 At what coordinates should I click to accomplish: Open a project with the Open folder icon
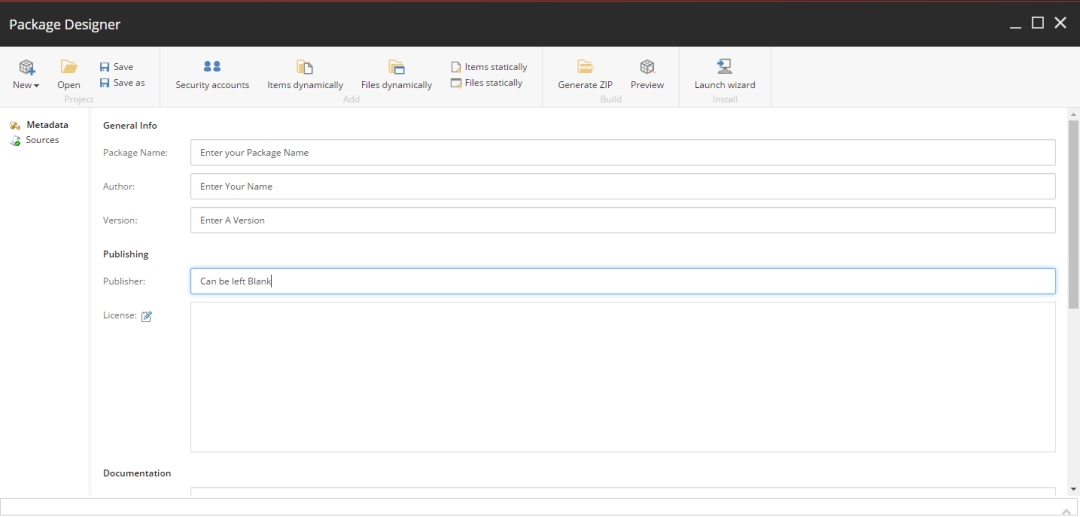tap(69, 68)
